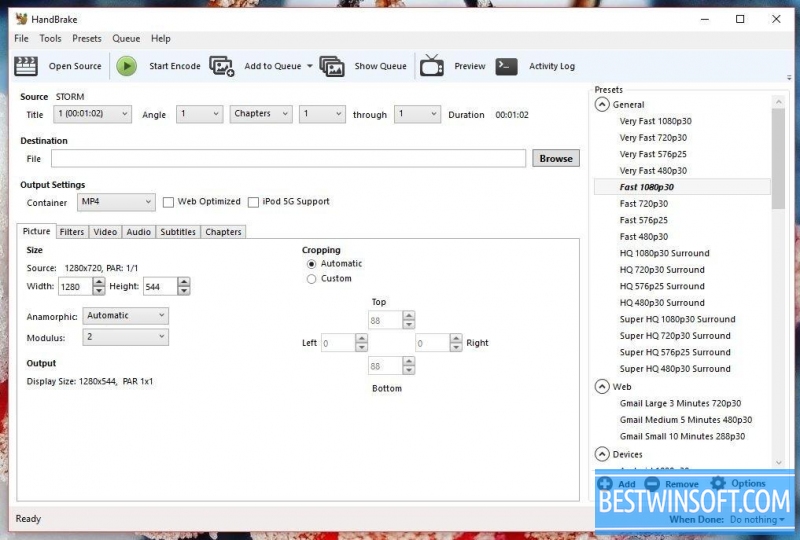Image resolution: width=800 pixels, height=540 pixels.
Task: Open the Chapters mode dropdown
Action: [x=261, y=114]
